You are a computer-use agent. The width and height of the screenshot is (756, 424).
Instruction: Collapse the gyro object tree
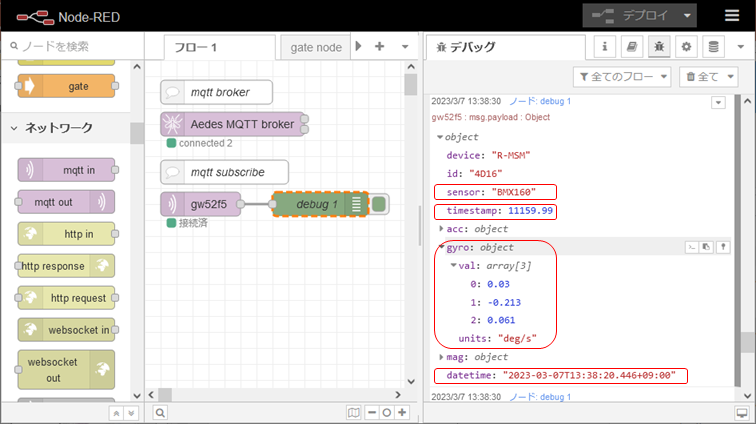[x=442, y=247]
